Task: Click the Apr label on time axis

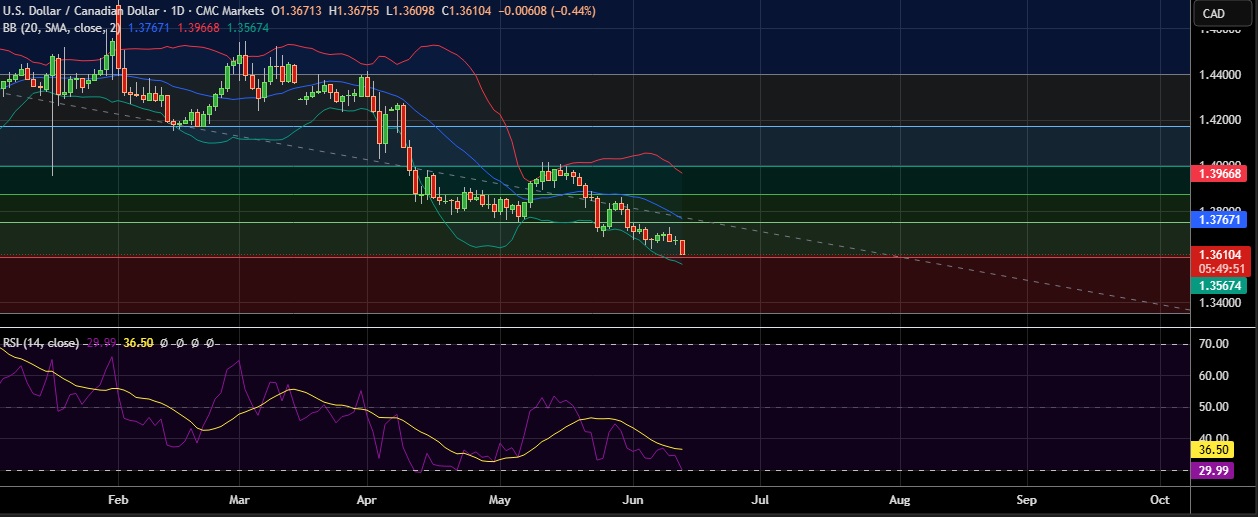Action: 368,498
